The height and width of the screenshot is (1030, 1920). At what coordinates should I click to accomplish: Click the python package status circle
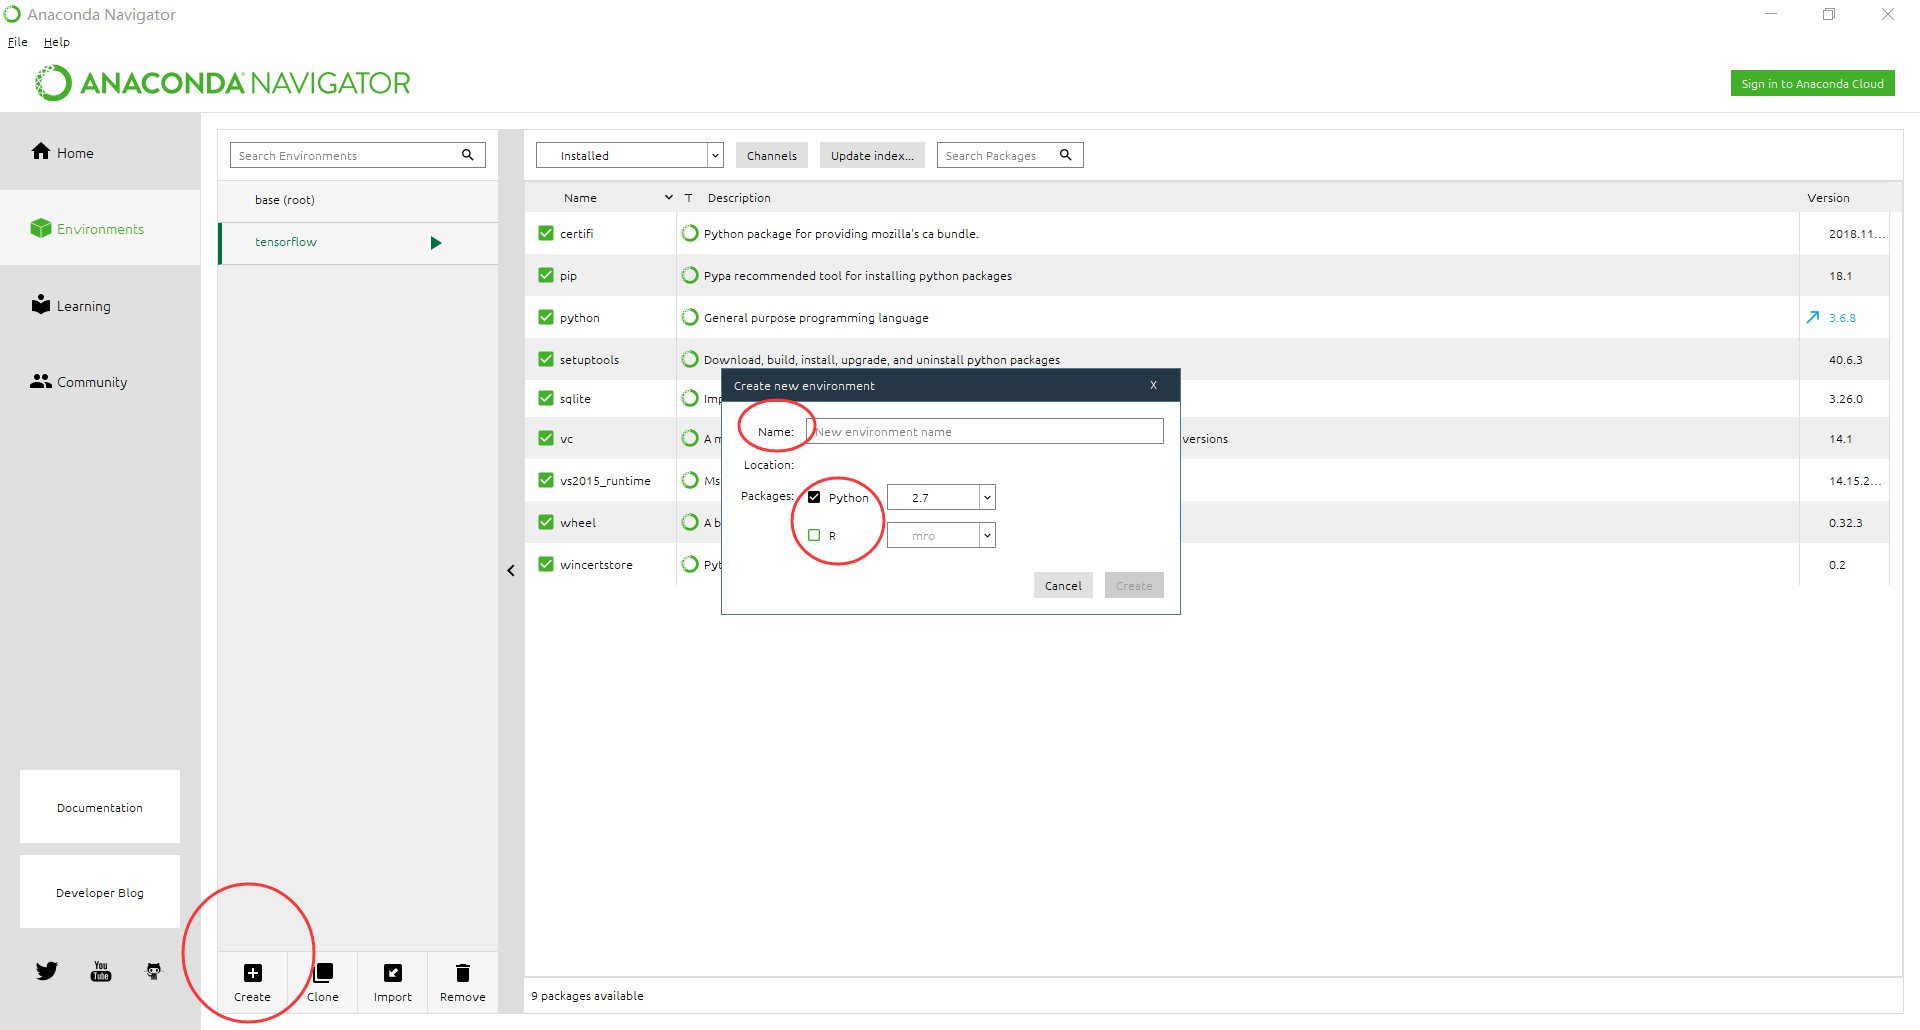pyautogui.click(x=690, y=317)
